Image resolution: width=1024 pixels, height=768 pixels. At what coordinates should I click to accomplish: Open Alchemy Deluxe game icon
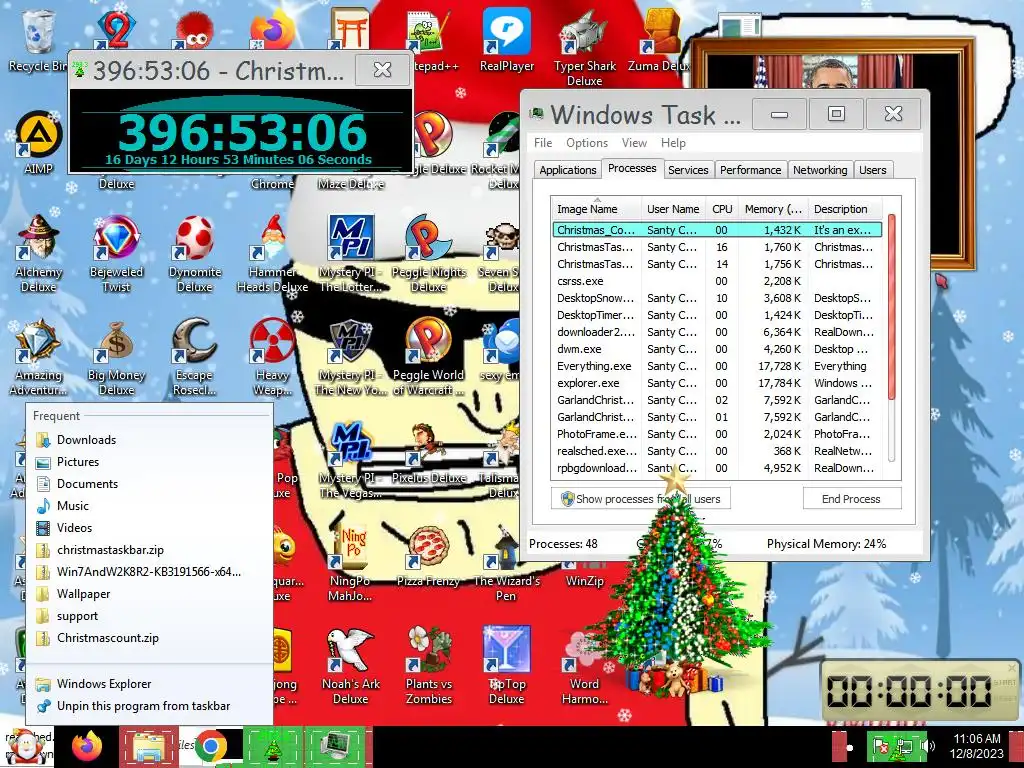pos(38,253)
